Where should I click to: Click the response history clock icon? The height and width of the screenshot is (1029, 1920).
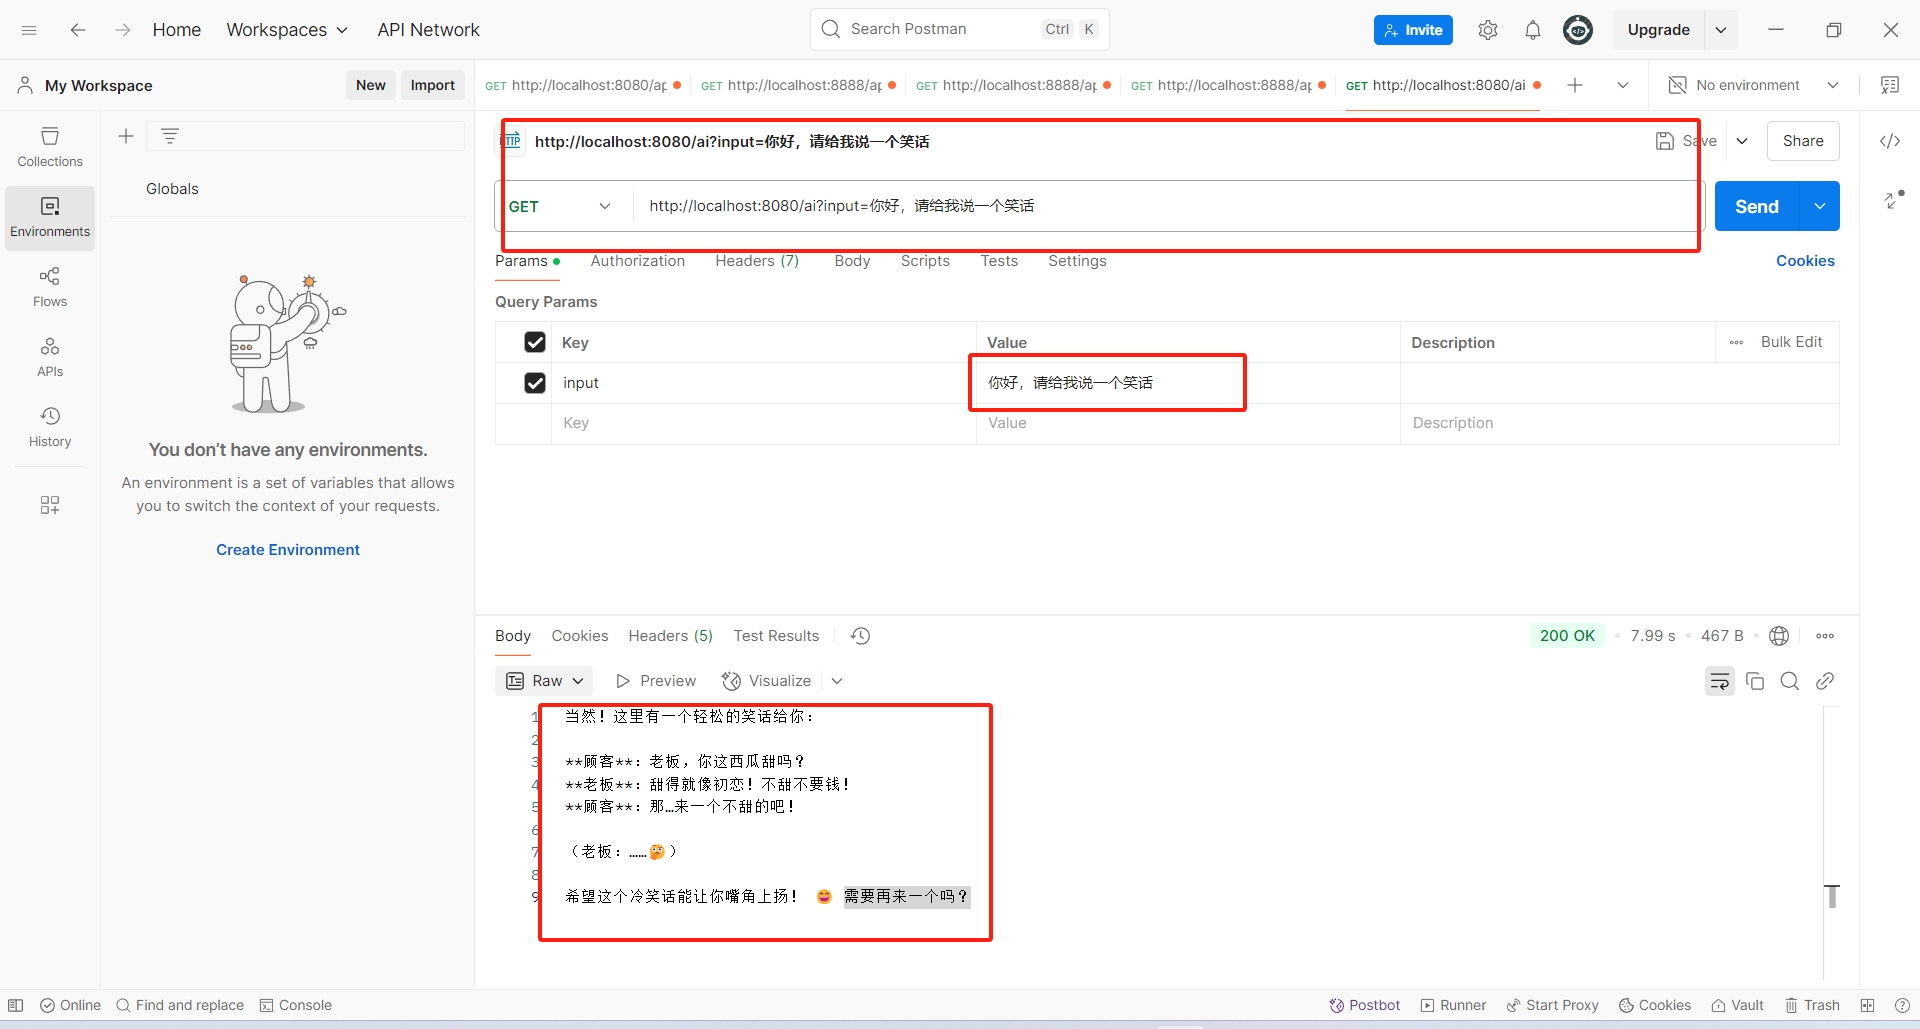860,636
